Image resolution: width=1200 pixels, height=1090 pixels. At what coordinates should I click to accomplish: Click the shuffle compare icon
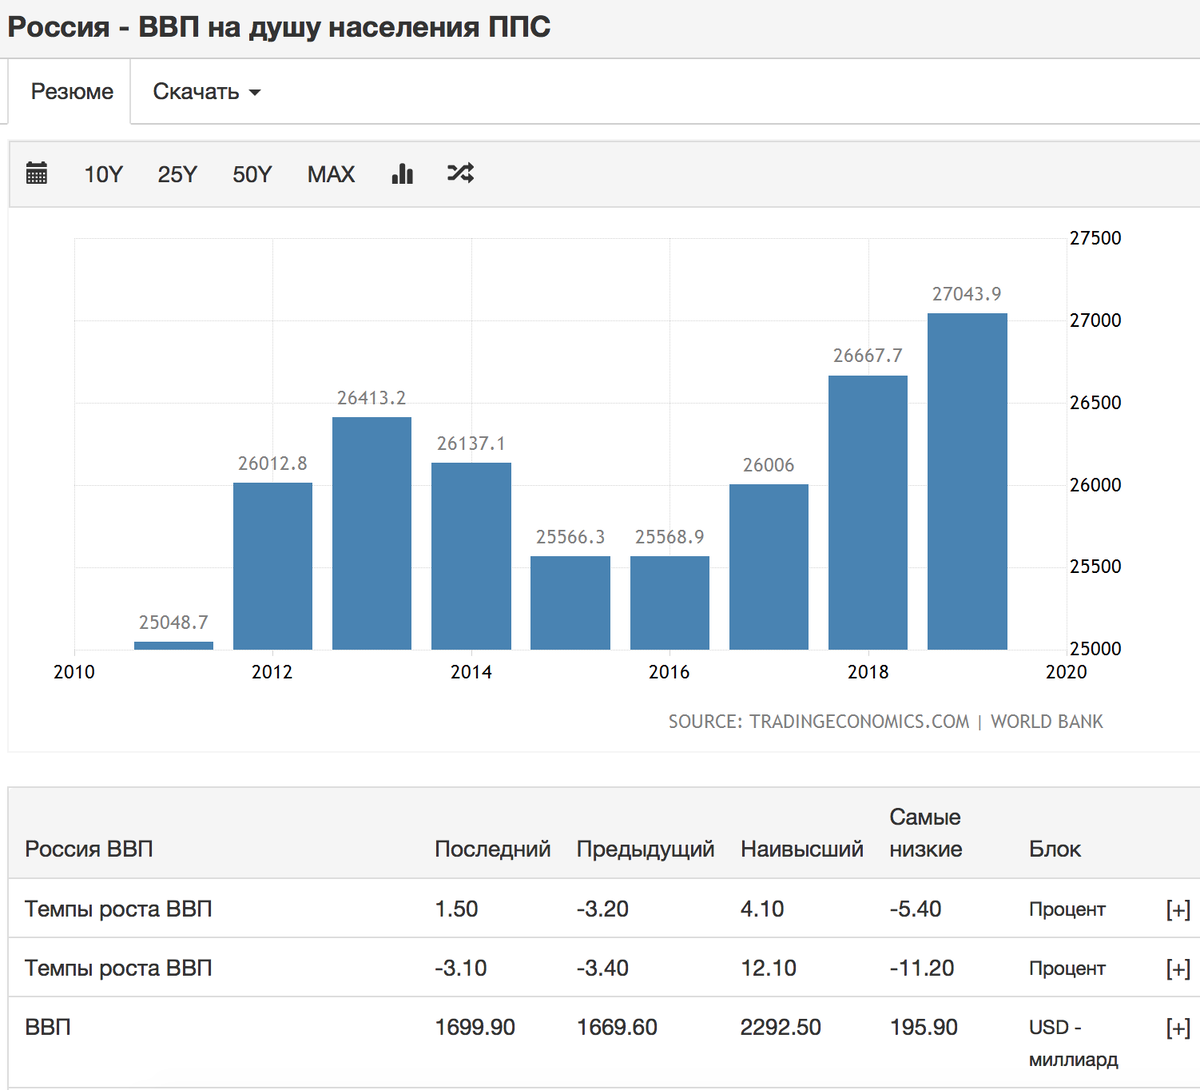click(x=460, y=173)
